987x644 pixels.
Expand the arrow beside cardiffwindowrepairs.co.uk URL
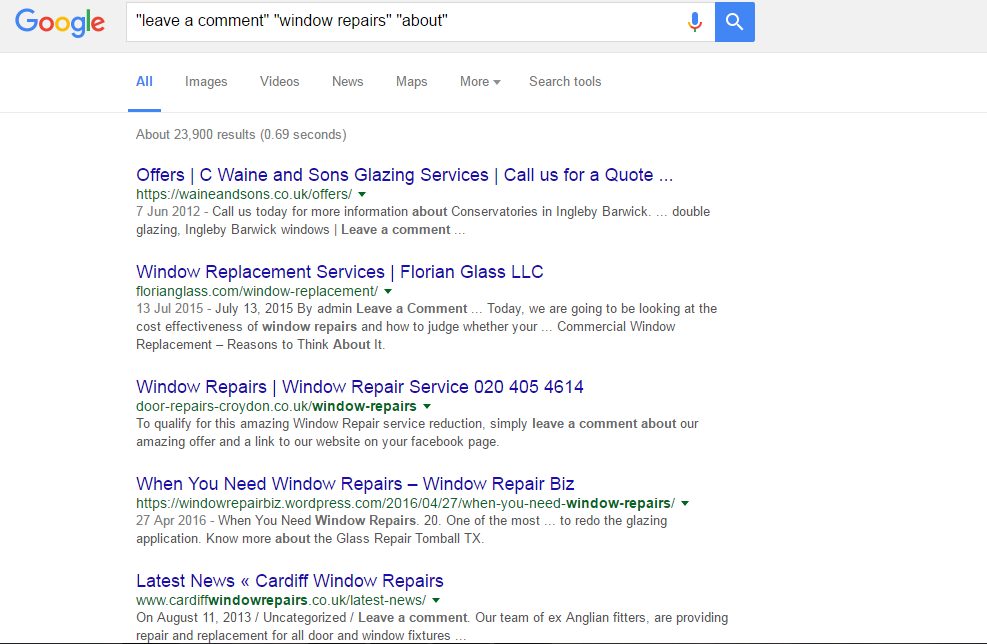pos(436,600)
